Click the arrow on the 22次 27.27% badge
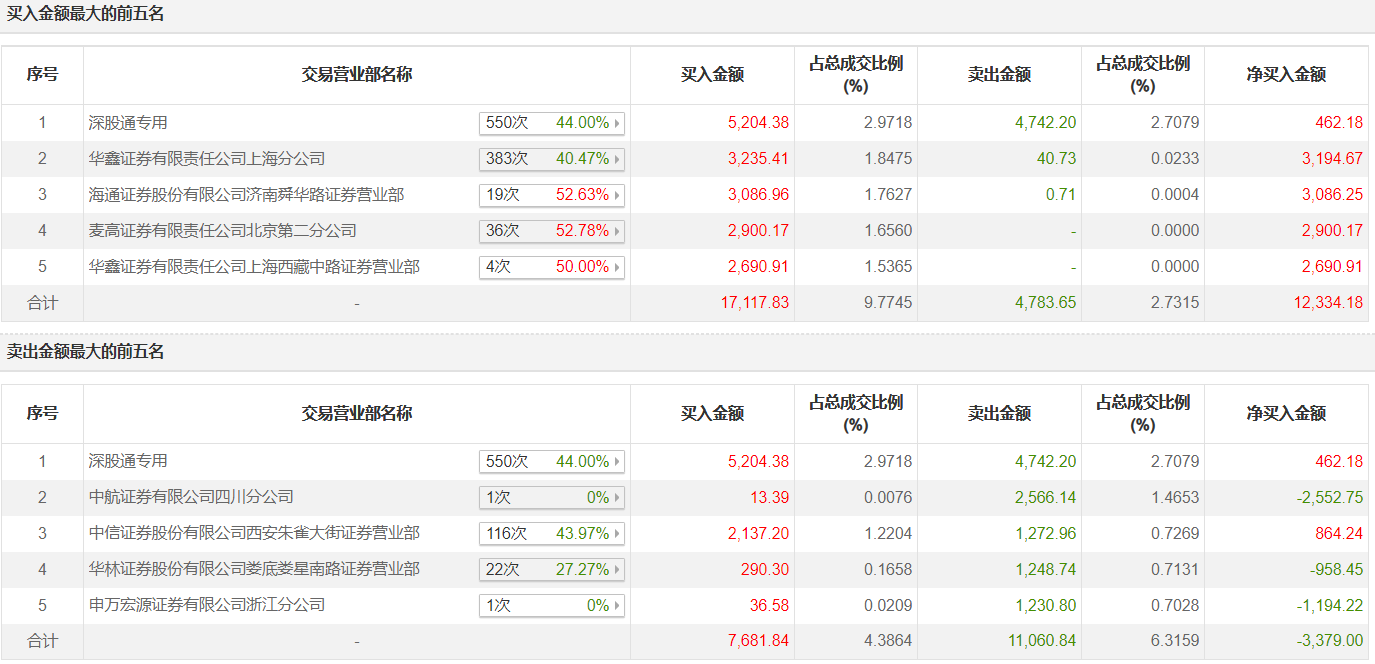The width and height of the screenshot is (1375, 664). (x=617, y=570)
